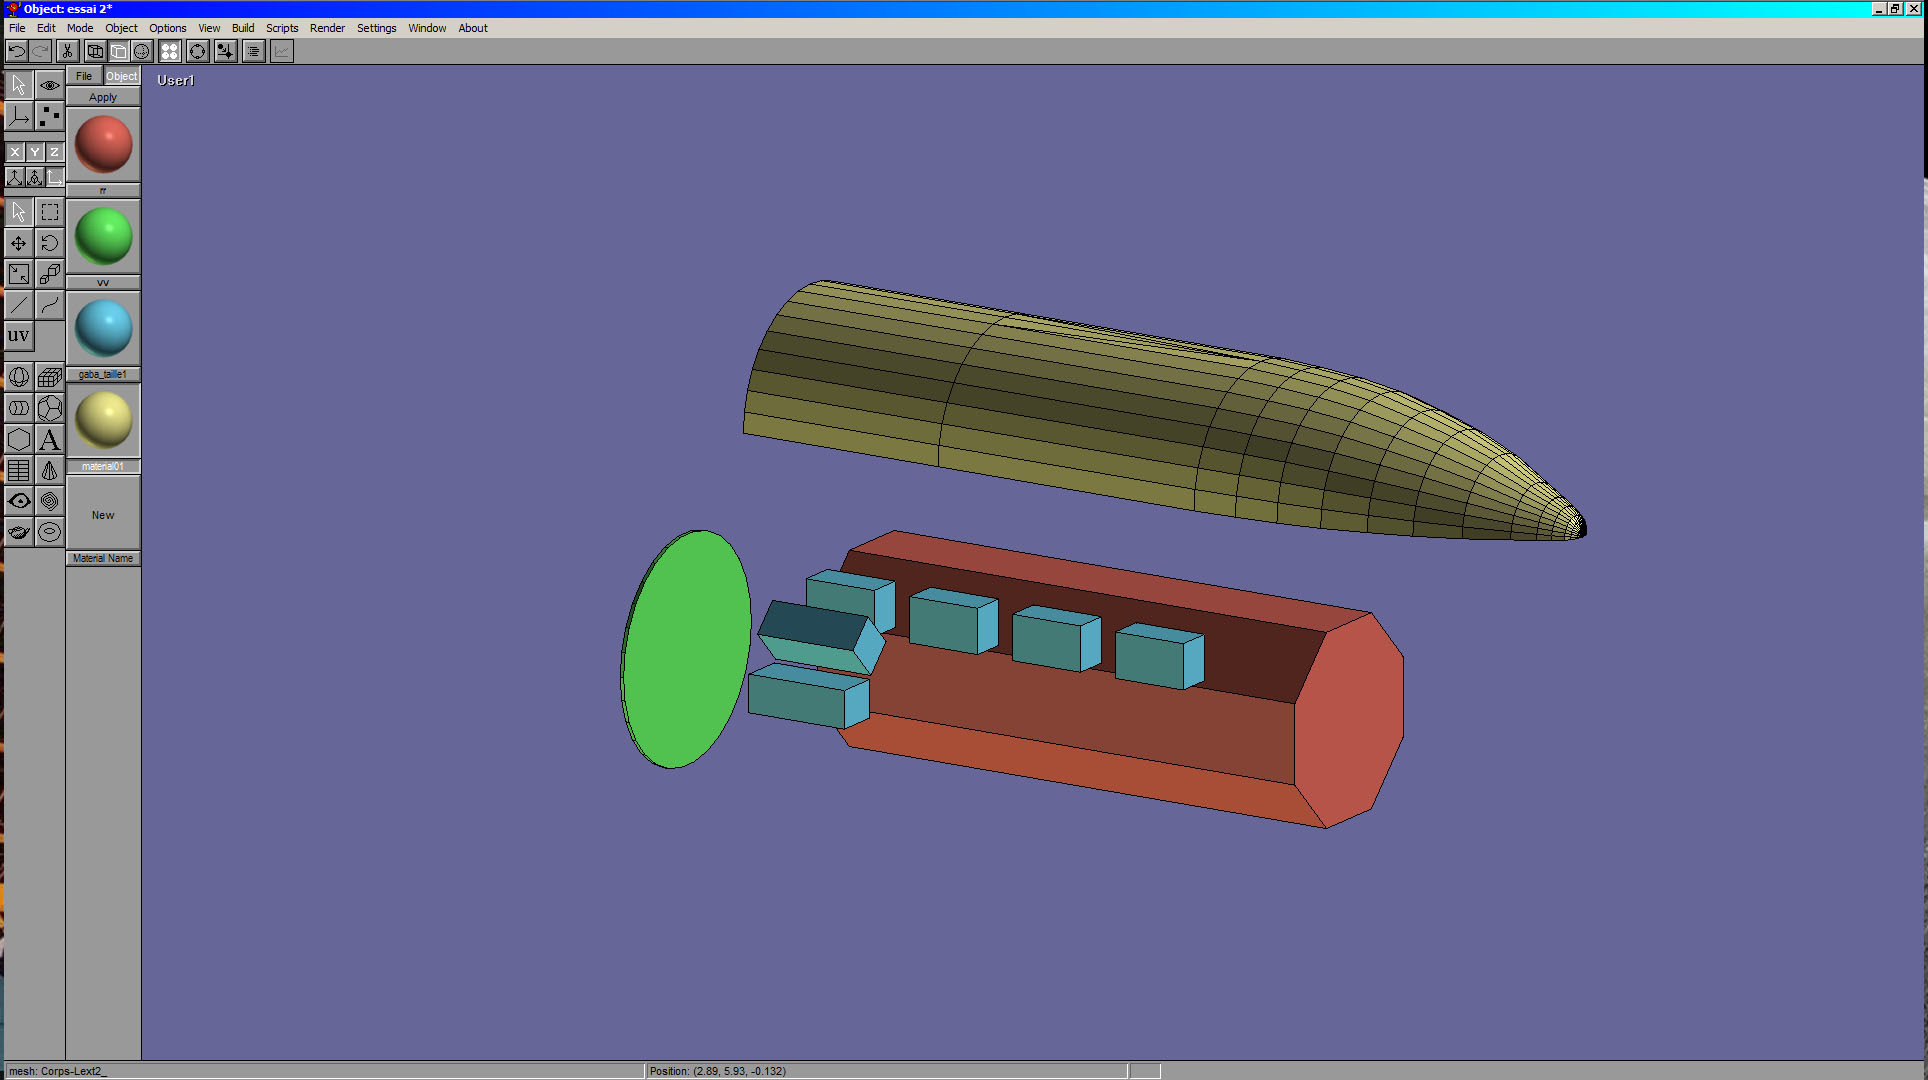Open the Render menu

click(327, 28)
